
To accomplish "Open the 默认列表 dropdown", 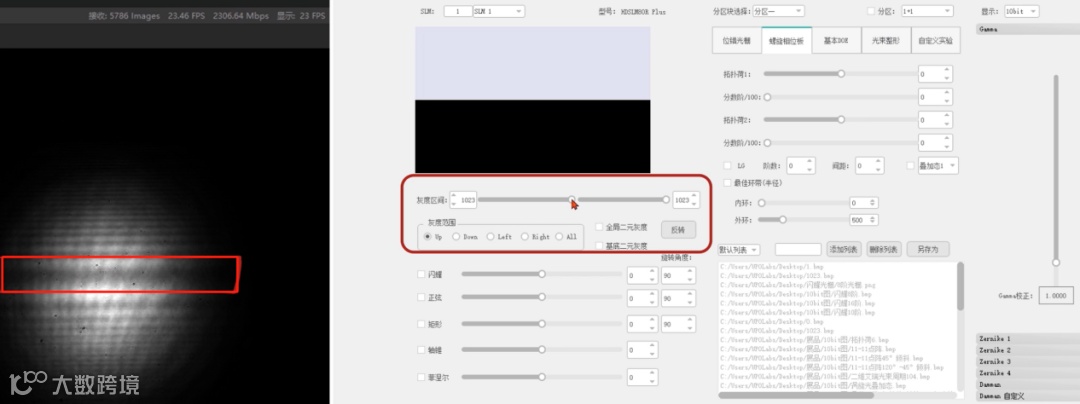I will [x=738, y=249].
